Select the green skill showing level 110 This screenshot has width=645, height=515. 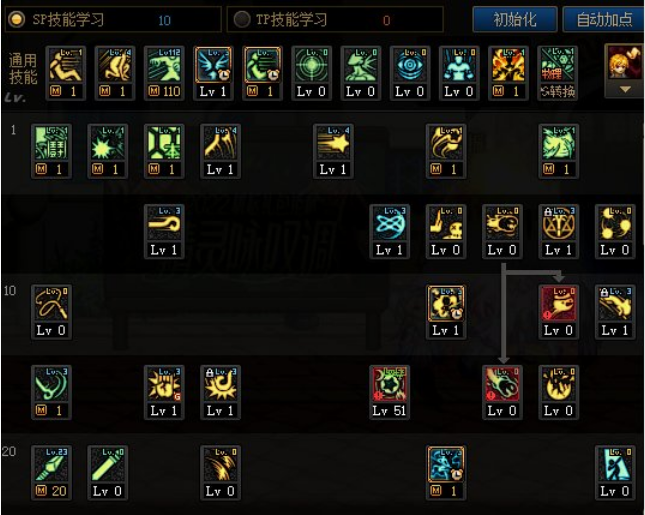164,73
